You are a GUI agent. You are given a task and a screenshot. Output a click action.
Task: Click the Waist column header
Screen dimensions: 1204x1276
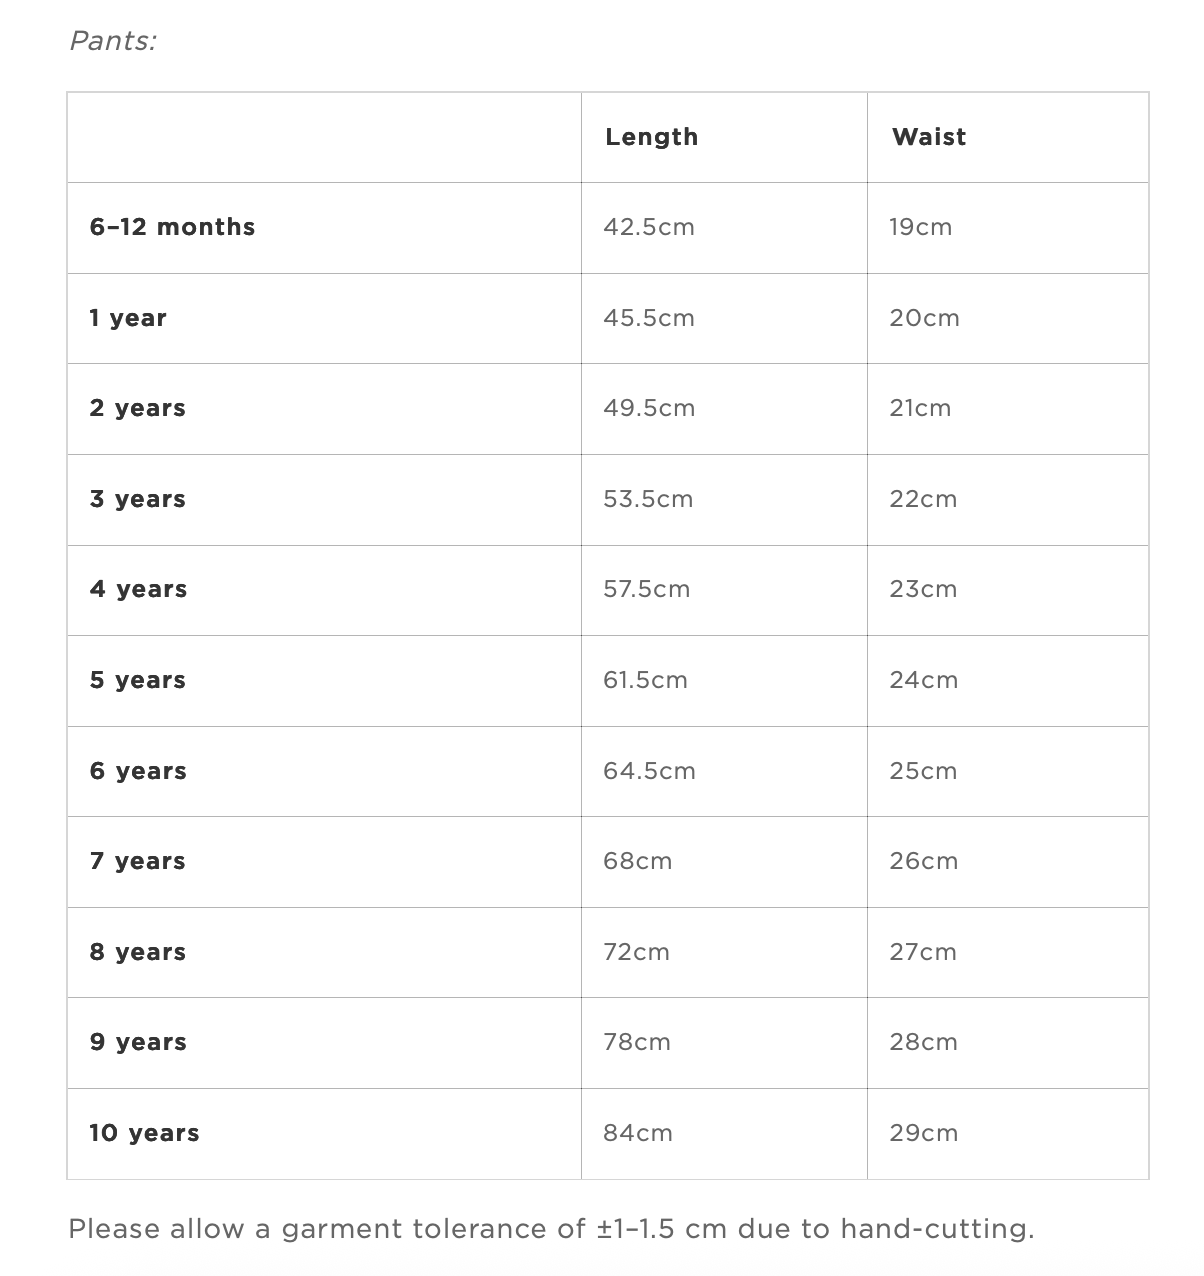coord(929,137)
